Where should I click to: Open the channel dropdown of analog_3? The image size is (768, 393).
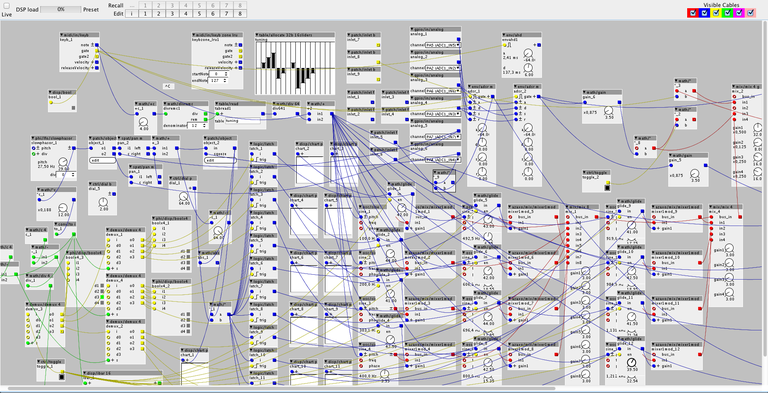tap(443, 91)
